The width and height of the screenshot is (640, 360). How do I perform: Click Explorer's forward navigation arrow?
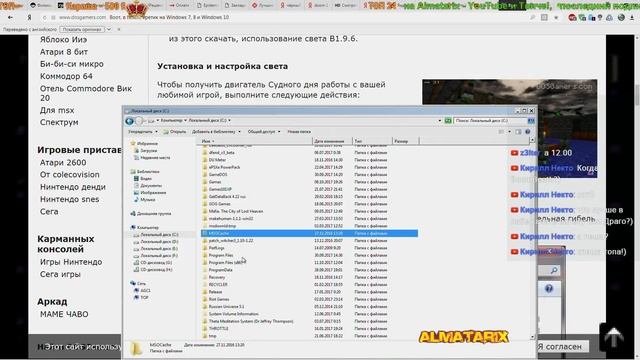pyautogui.click(x=139, y=121)
